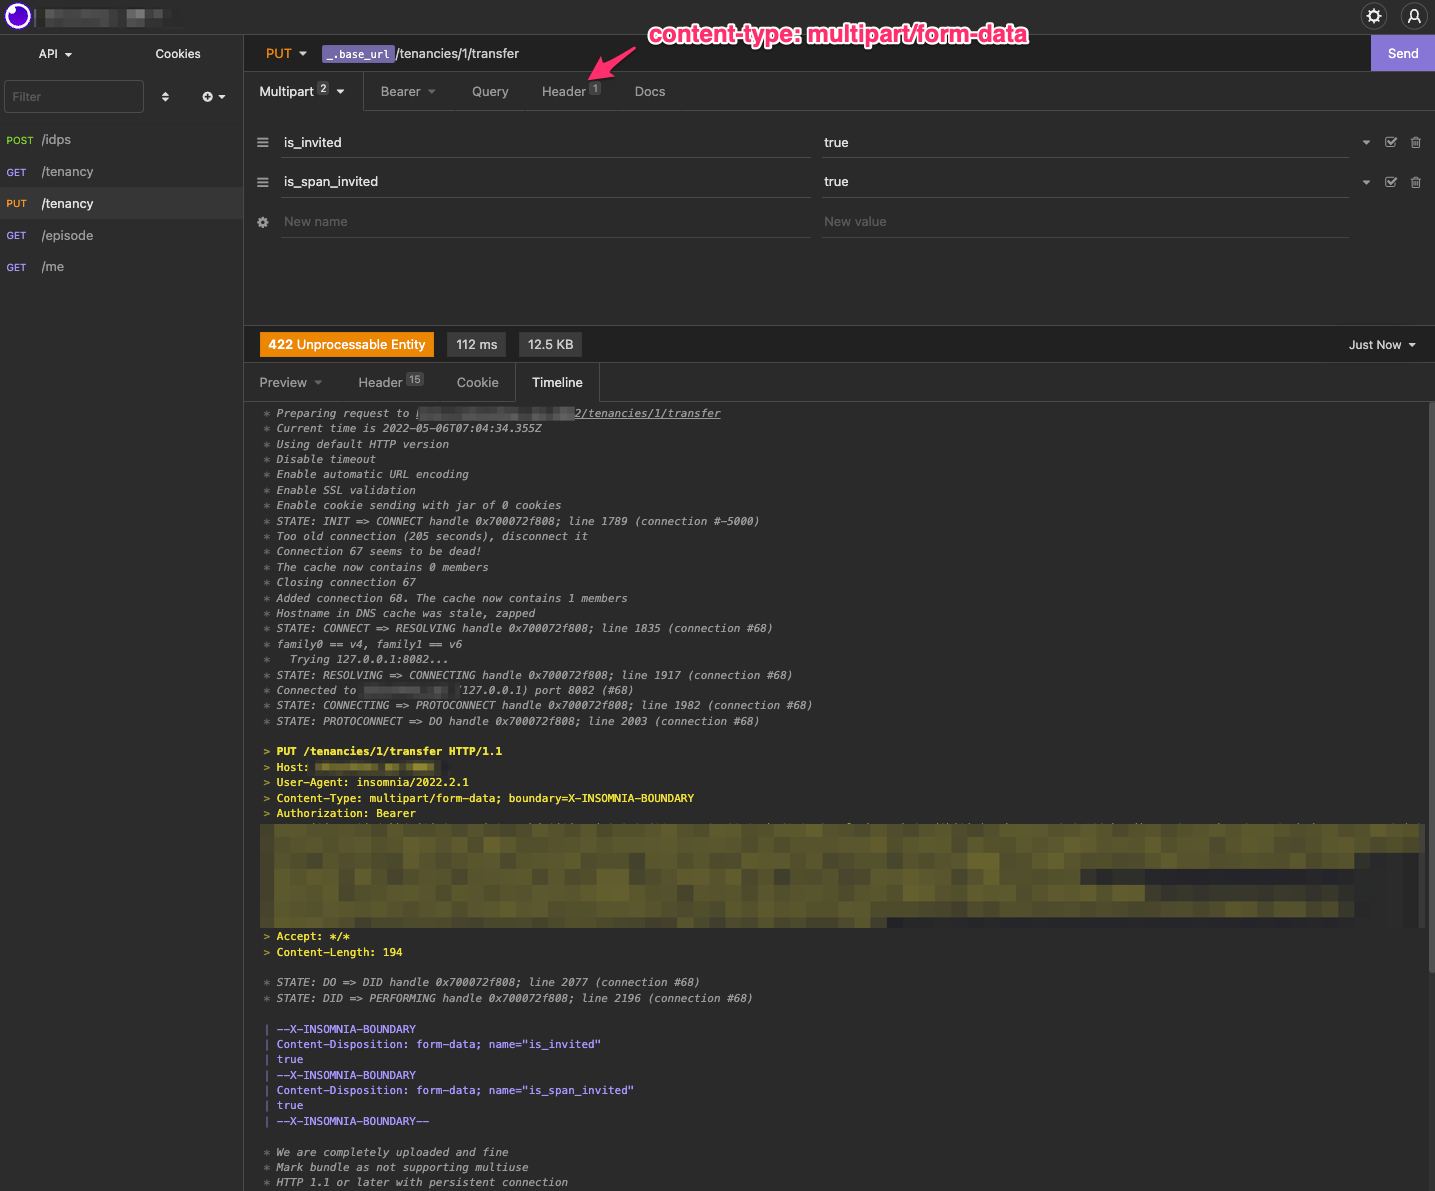Image resolution: width=1435 pixels, height=1191 pixels.
Task: Switch to the Query tab
Action: (490, 92)
